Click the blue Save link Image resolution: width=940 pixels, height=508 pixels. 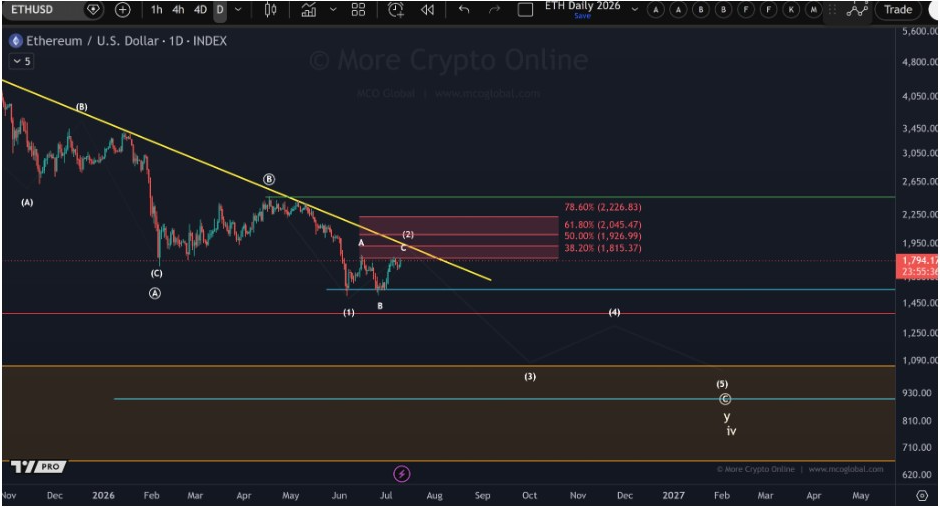coord(582,16)
